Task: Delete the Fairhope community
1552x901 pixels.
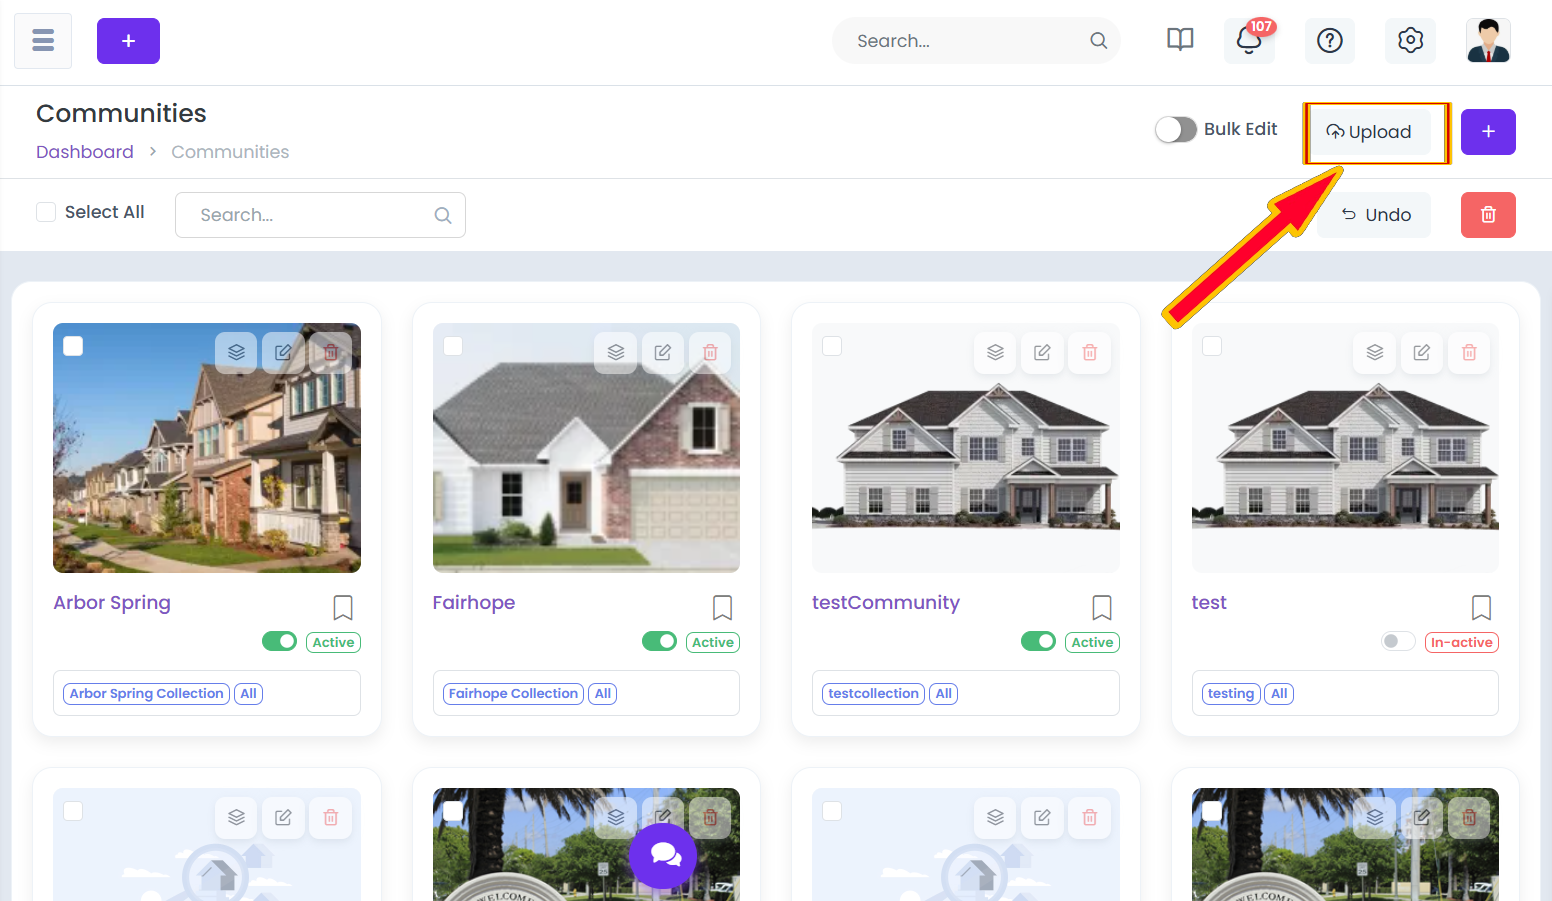Action: [x=710, y=352]
